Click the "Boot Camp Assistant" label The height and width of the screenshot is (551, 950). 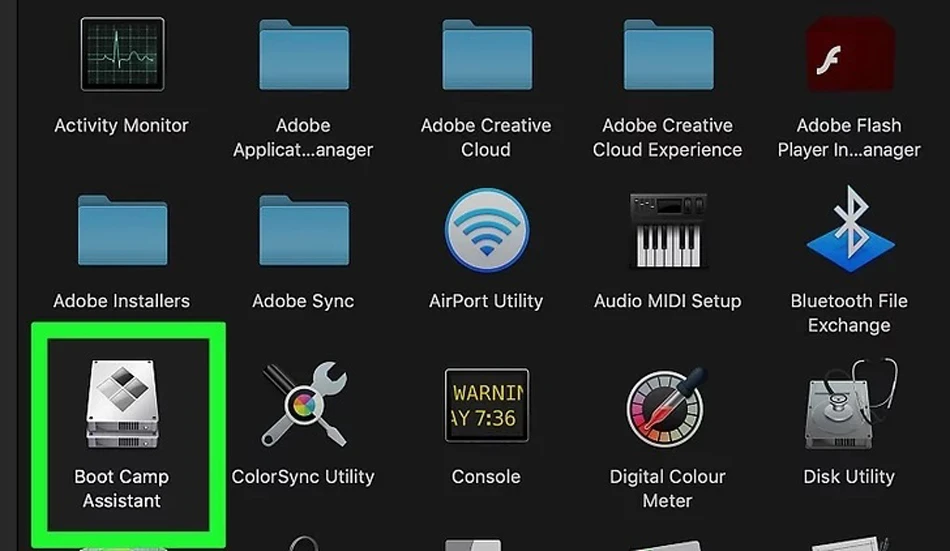(x=122, y=489)
